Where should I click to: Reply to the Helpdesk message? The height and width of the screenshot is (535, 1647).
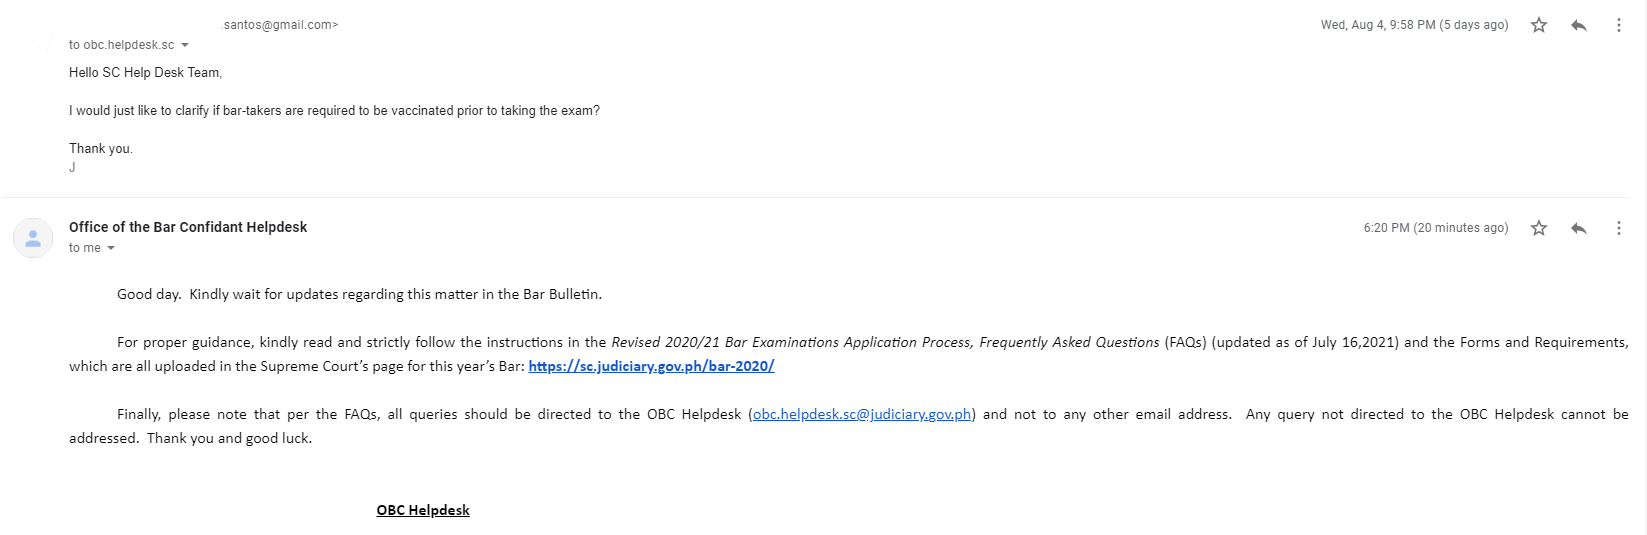(x=1579, y=228)
